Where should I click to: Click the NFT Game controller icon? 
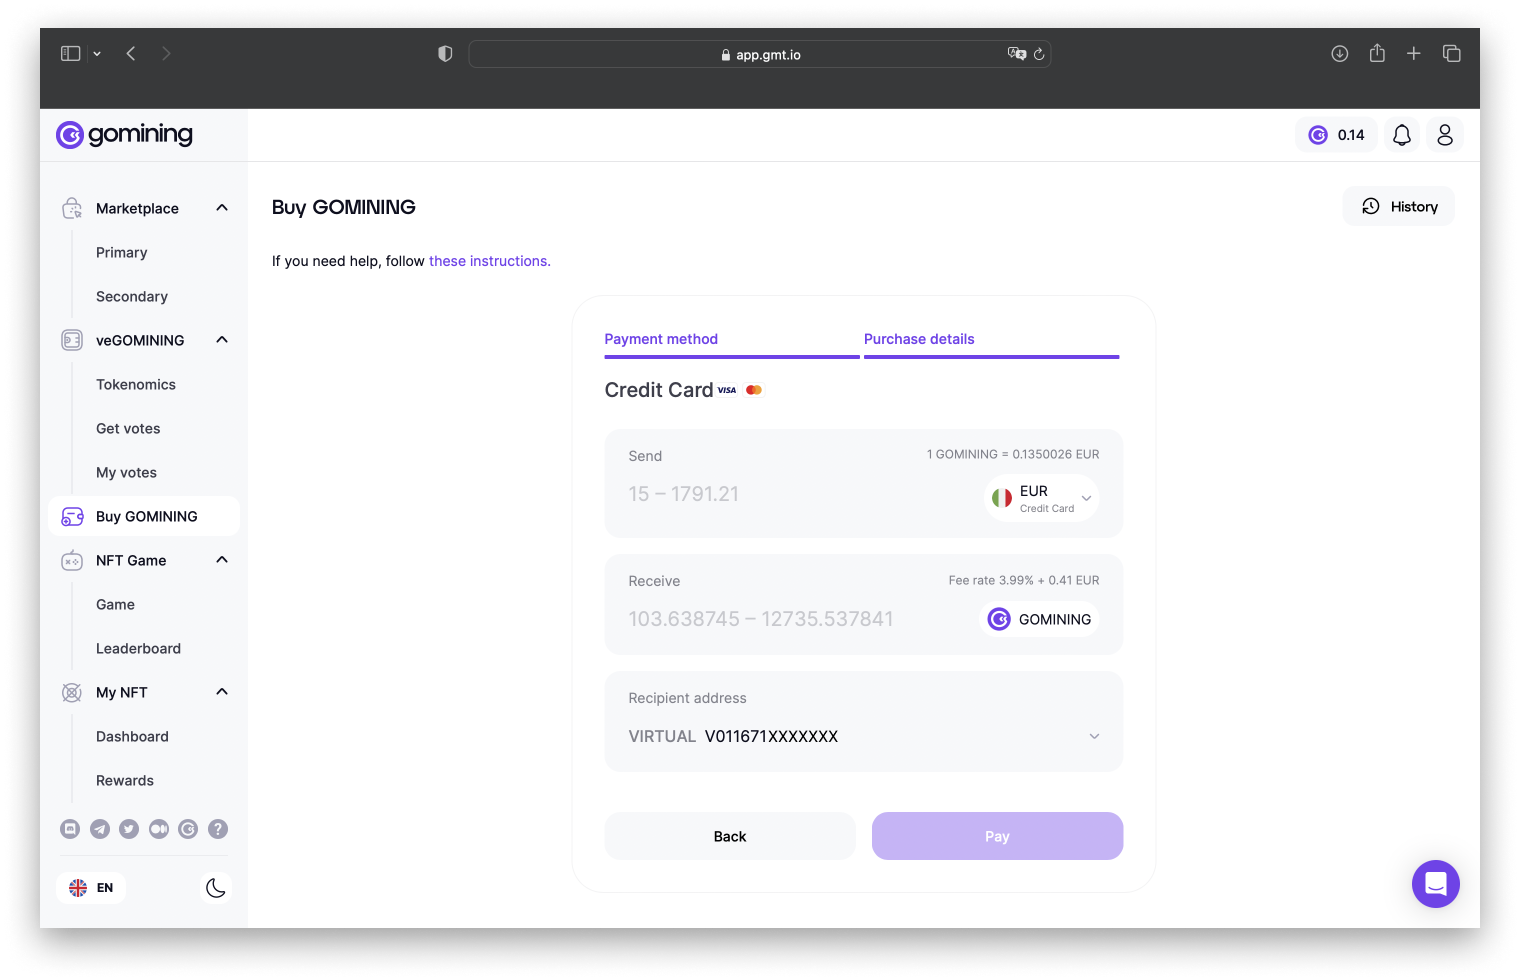(x=72, y=560)
